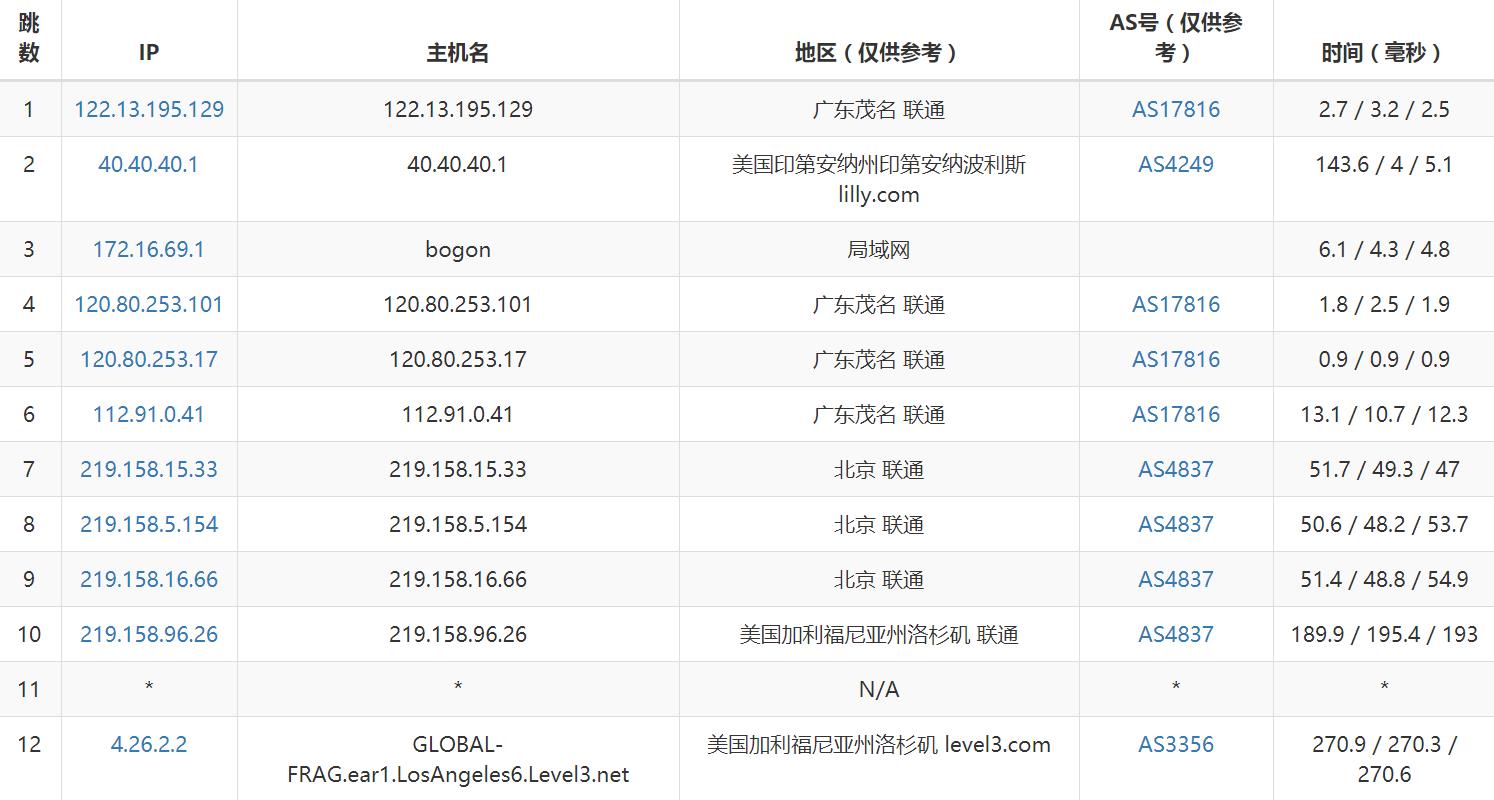Screen dimensions: 1494x800
Task: Open AS17816 link in hop 6 row
Action: click(1176, 414)
